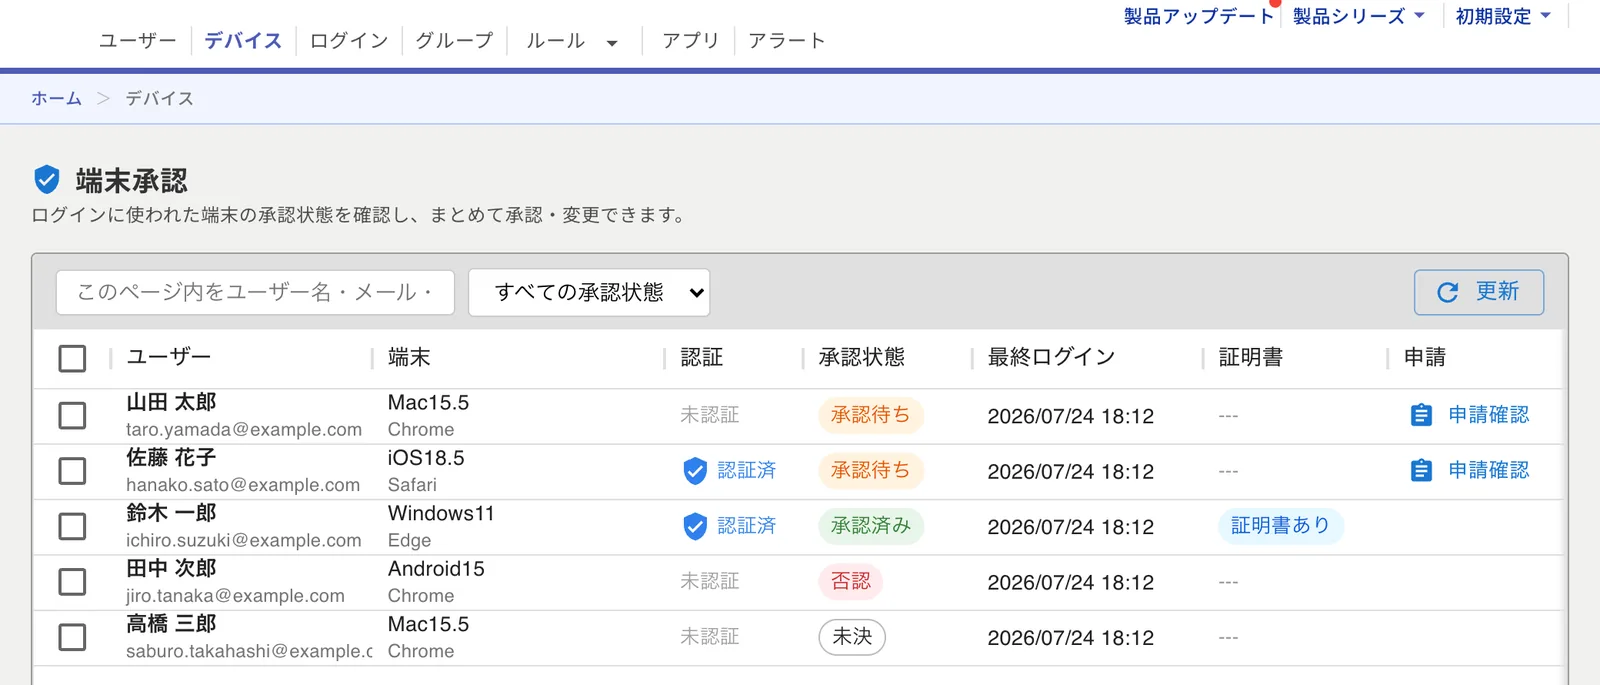Click the refresh icon in 更新 button
The height and width of the screenshot is (685, 1600).
tap(1447, 292)
